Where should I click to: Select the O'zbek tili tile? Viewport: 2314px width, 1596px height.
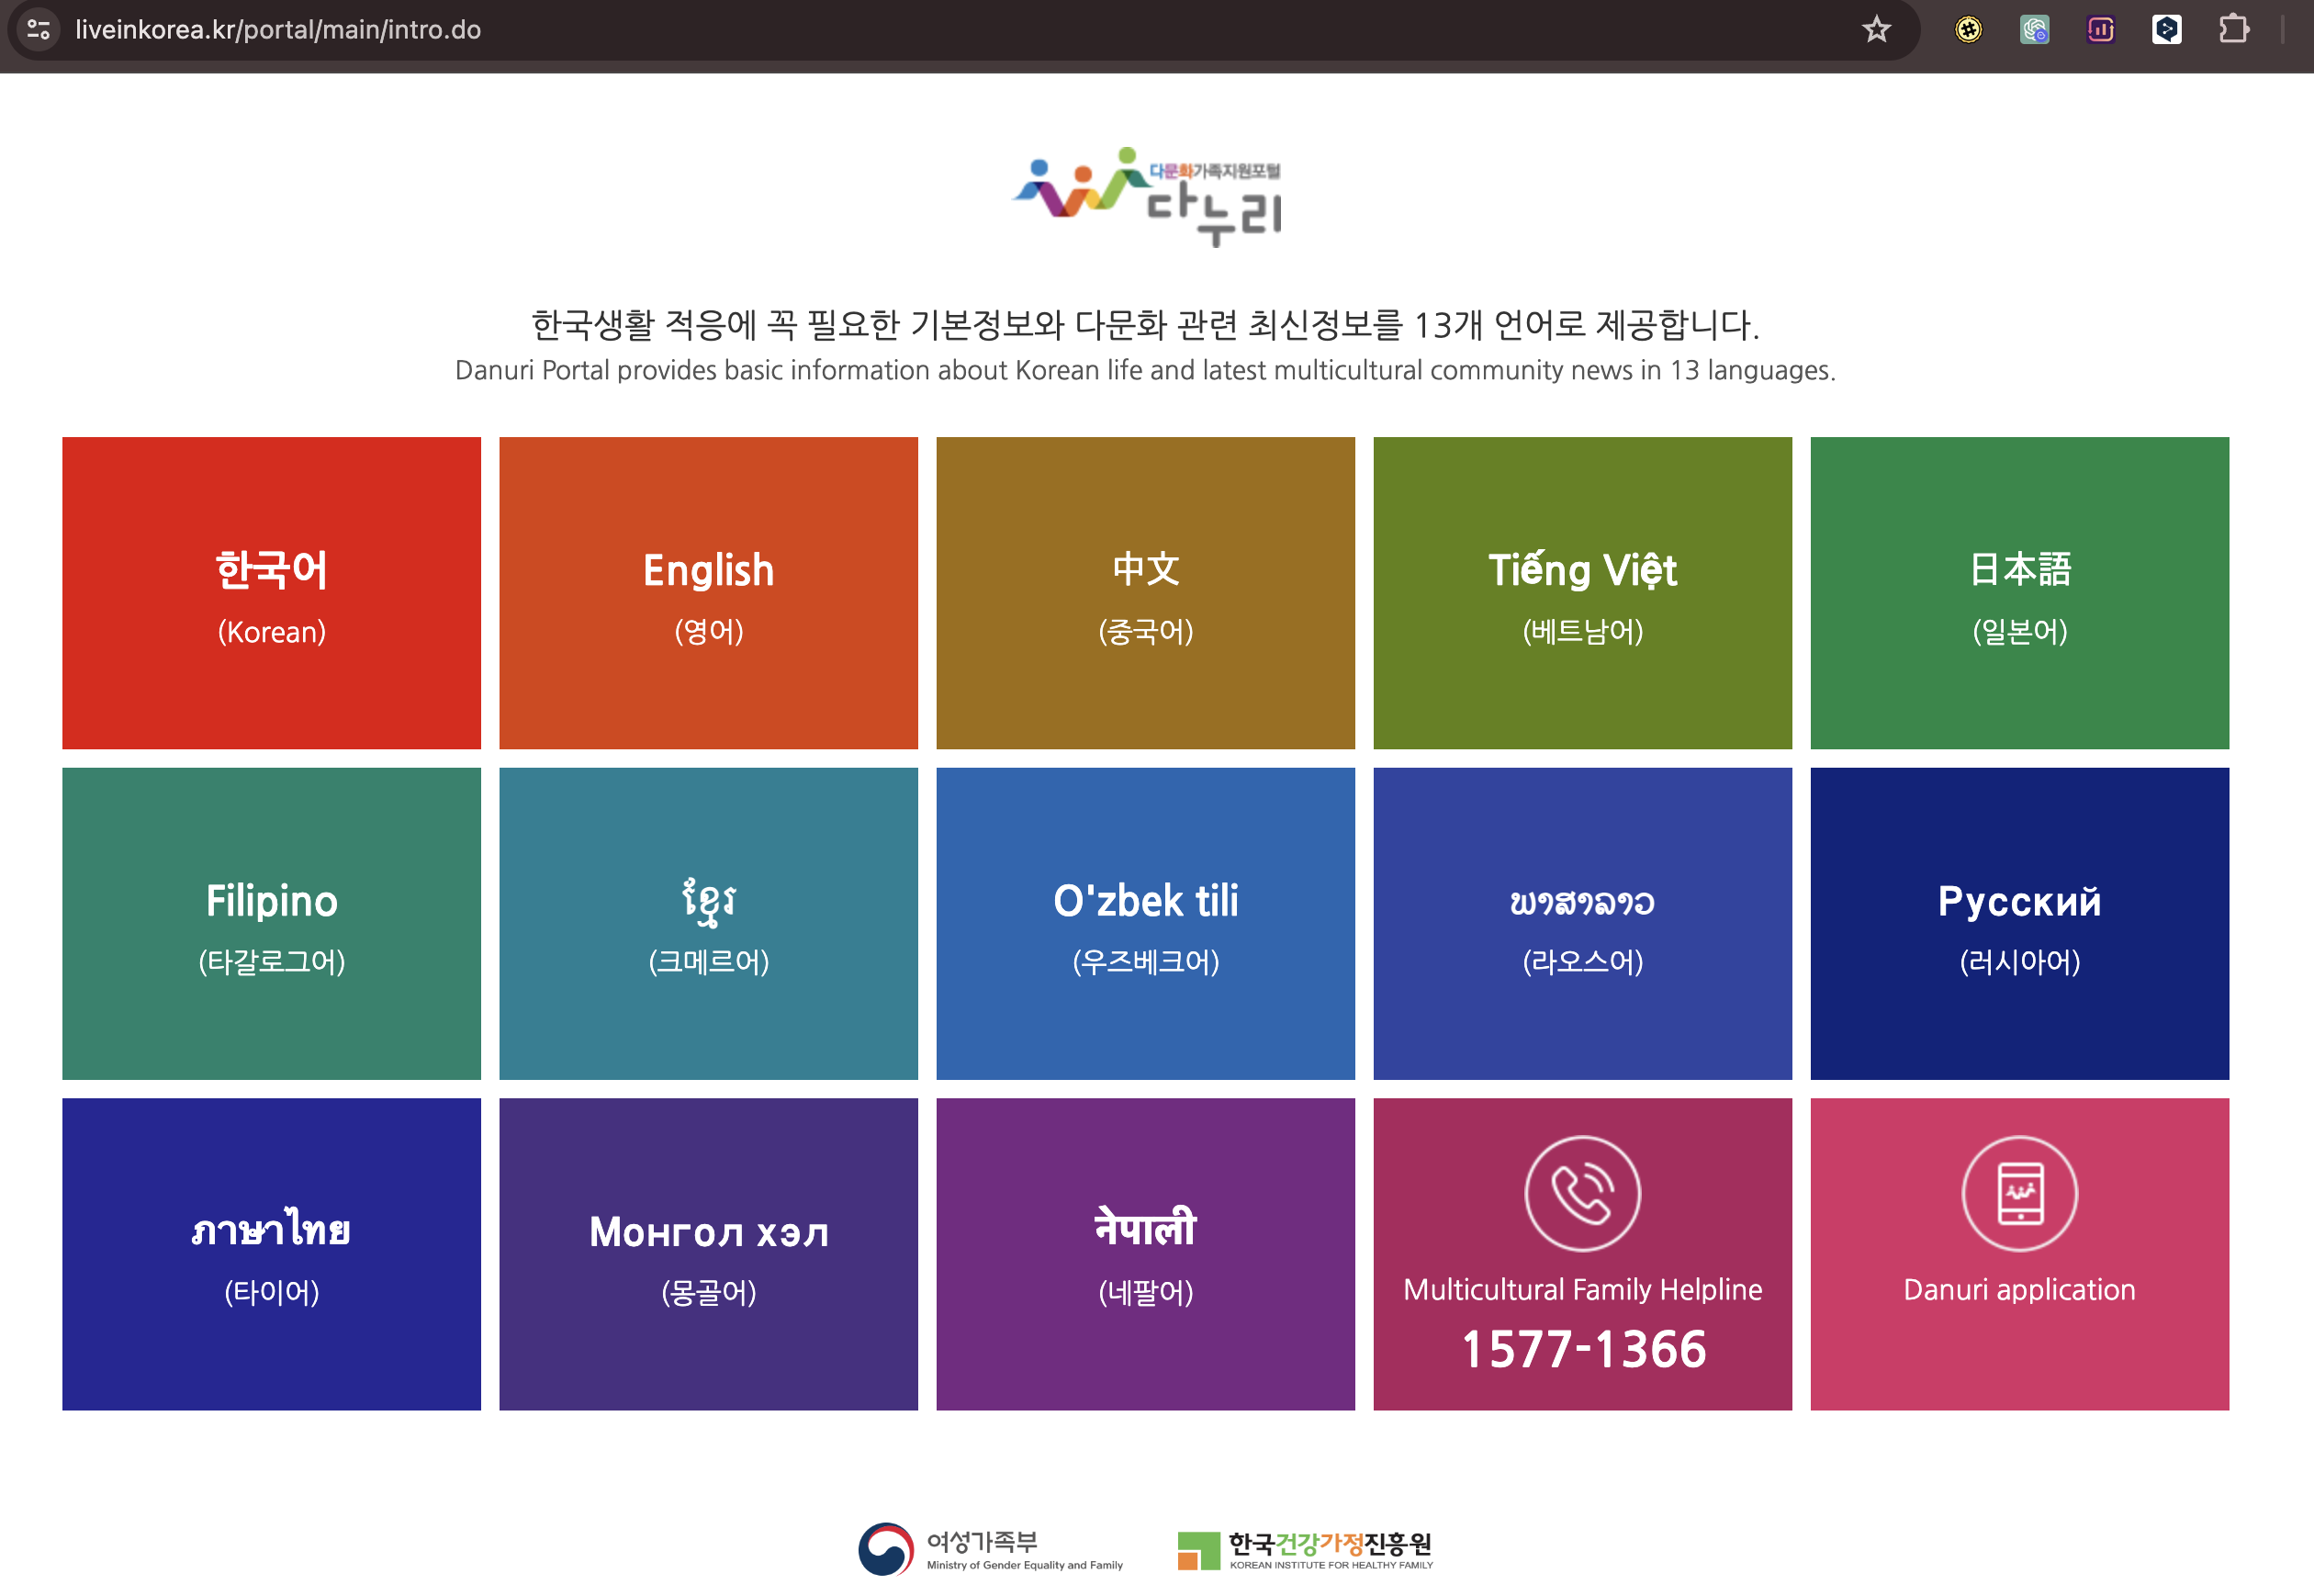coord(1145,923)
